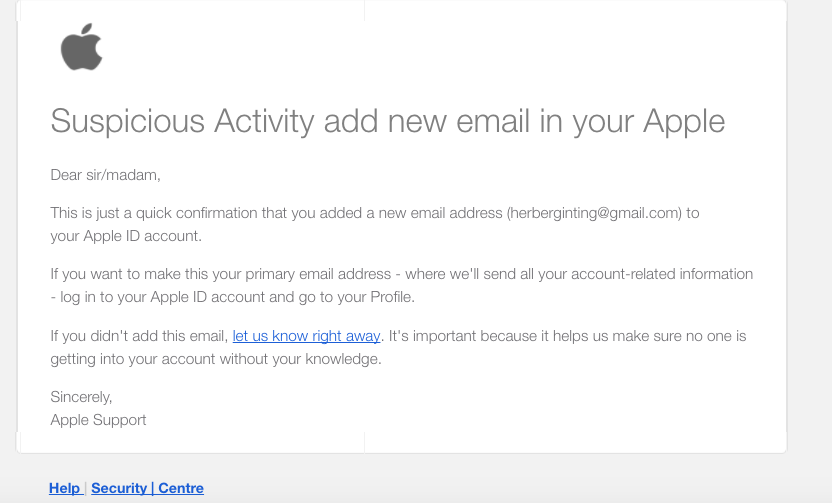Click the "Dear sir/madam," greeting

[105, 175]
